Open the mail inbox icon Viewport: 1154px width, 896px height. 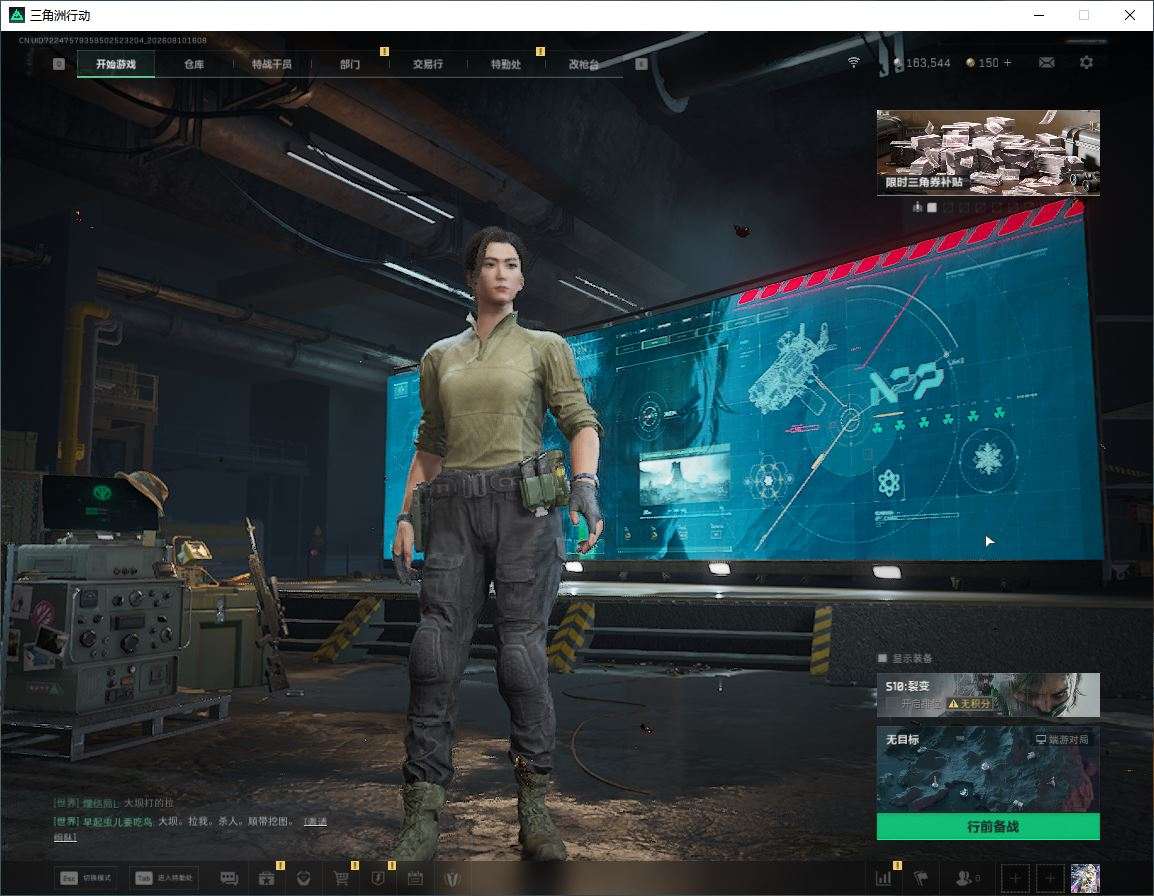[1047, 63]
